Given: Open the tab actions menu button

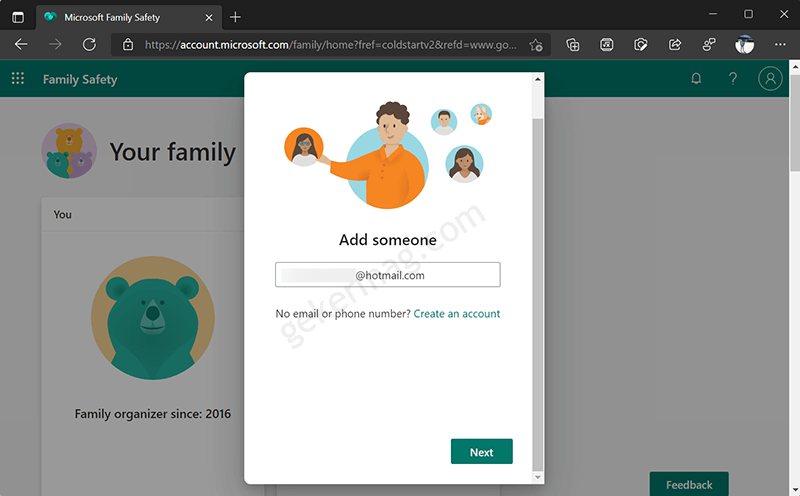Looking at the screenshot, I should [18, 17].
